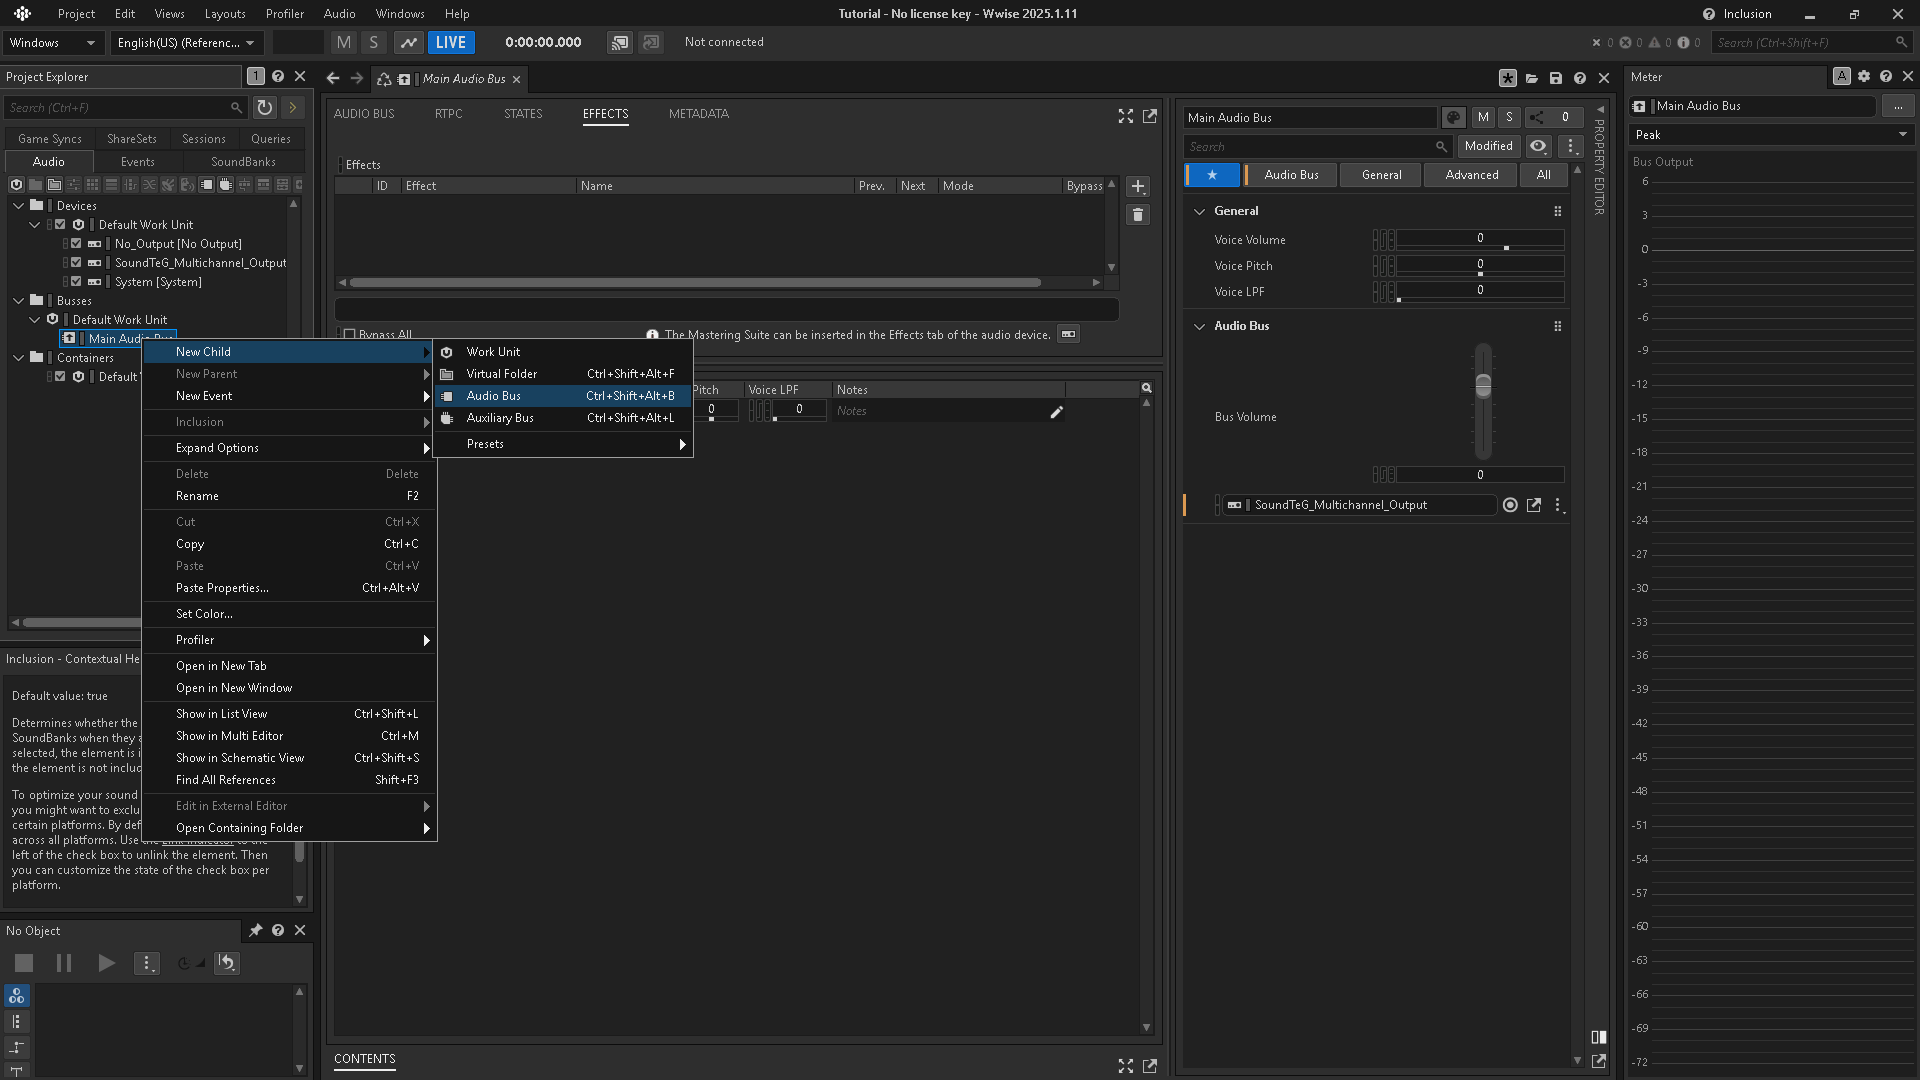This screenshot has height=1080, width=1920.
Task: Open the Events tab in Project Explorer
Action: [138, 162]
